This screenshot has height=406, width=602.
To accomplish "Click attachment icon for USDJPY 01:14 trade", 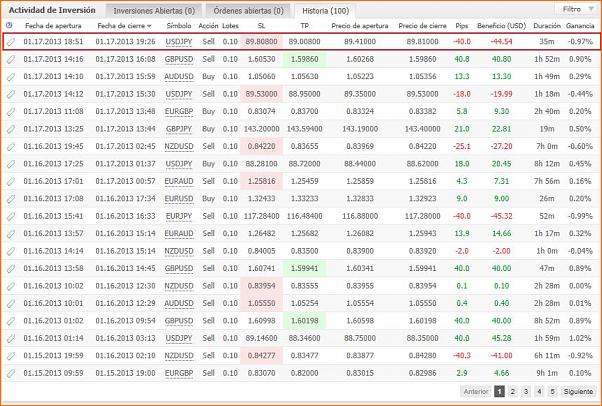I will (12, 338).
